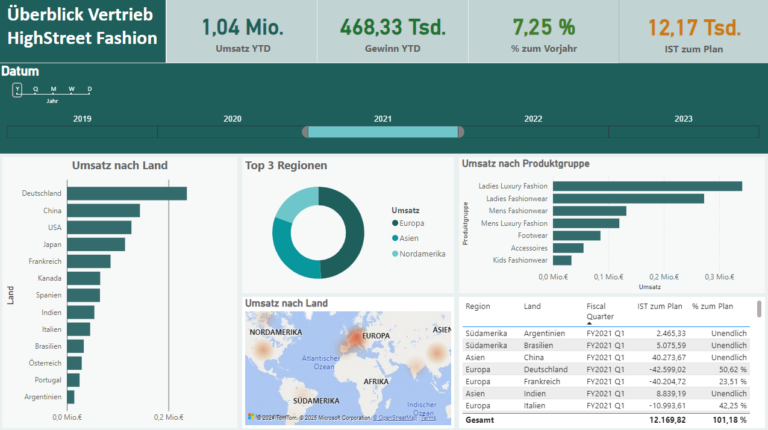Select the W (week) granularity on timeline slicer
This screenshot has width=768, height=430.
(x=72, y=89)
